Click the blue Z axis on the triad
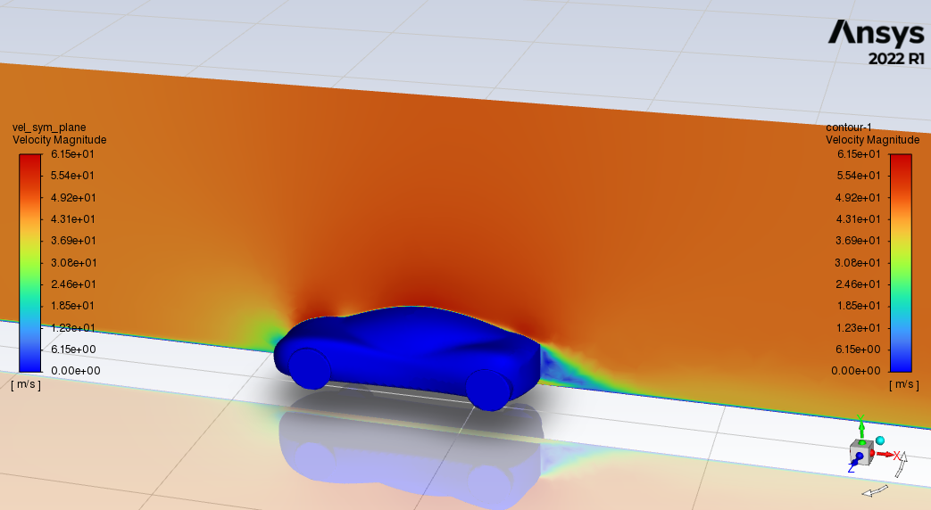The width and height of the screenshot is (931, 510). point(856,462)
